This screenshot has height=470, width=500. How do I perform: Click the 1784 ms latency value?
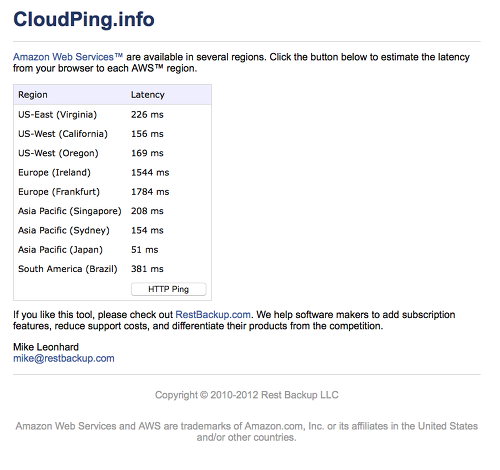coord(150,192)
